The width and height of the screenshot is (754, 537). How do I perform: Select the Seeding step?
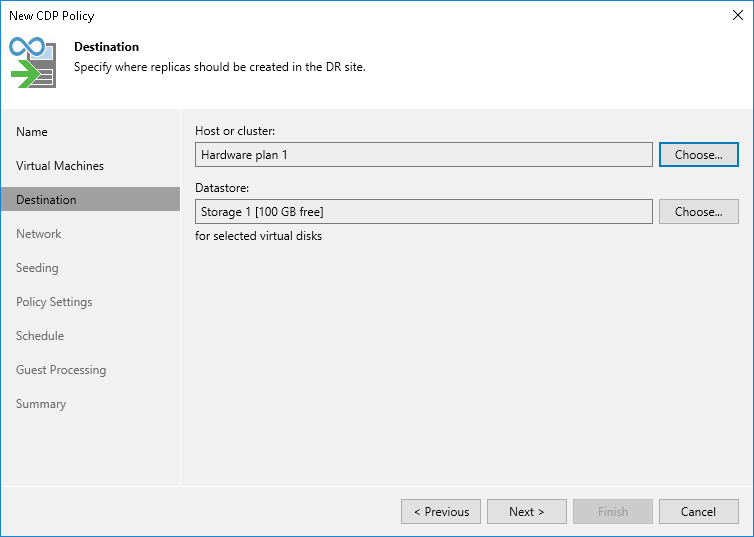pyautogui.click(x=37, y=268)
